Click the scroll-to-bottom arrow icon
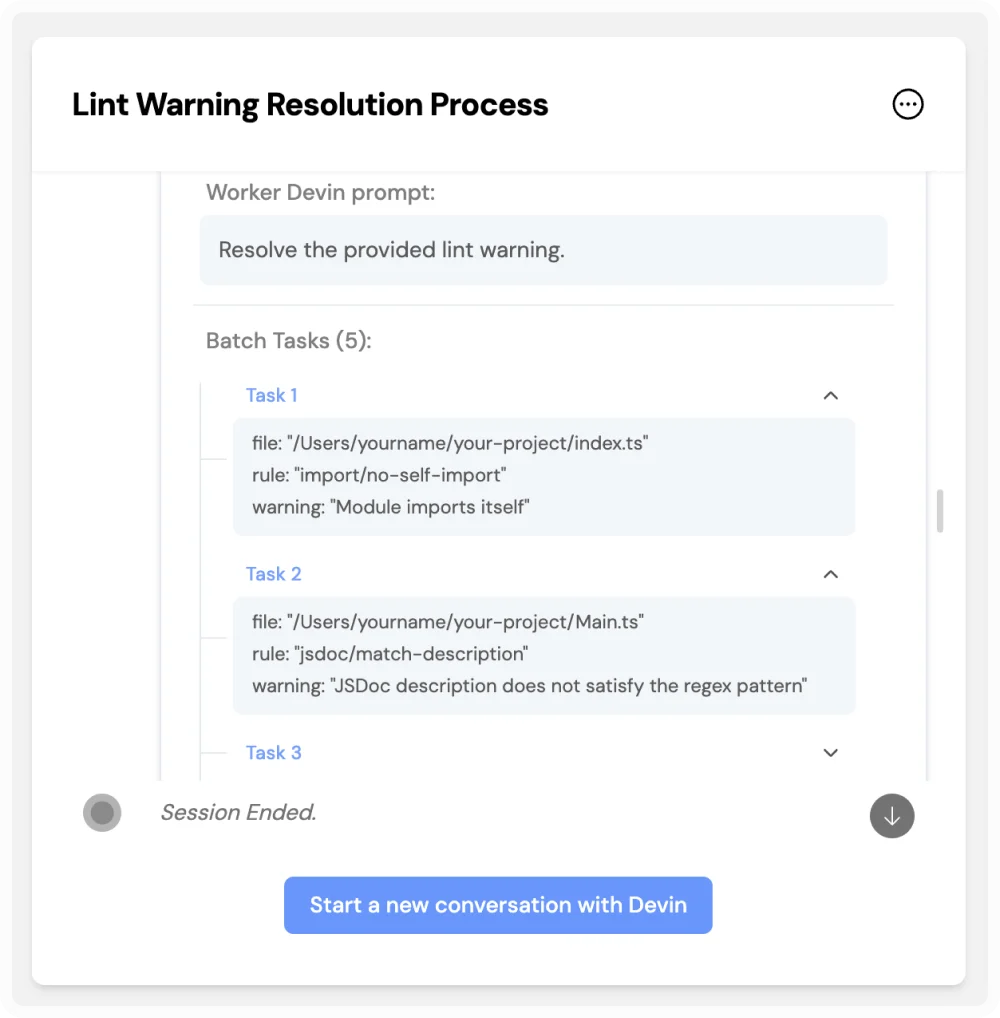Image resolution: width=1000 pixels, height=1018 pixels. coord(891,816)
